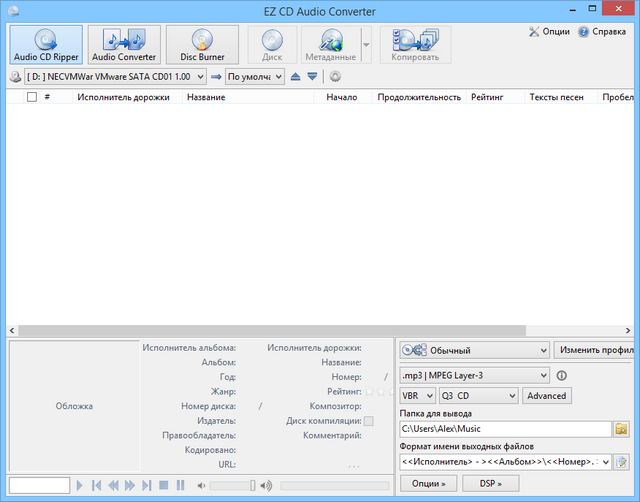640x502 pixels.
Task: Click the Advanced encoder settings button
Action: 546,396
